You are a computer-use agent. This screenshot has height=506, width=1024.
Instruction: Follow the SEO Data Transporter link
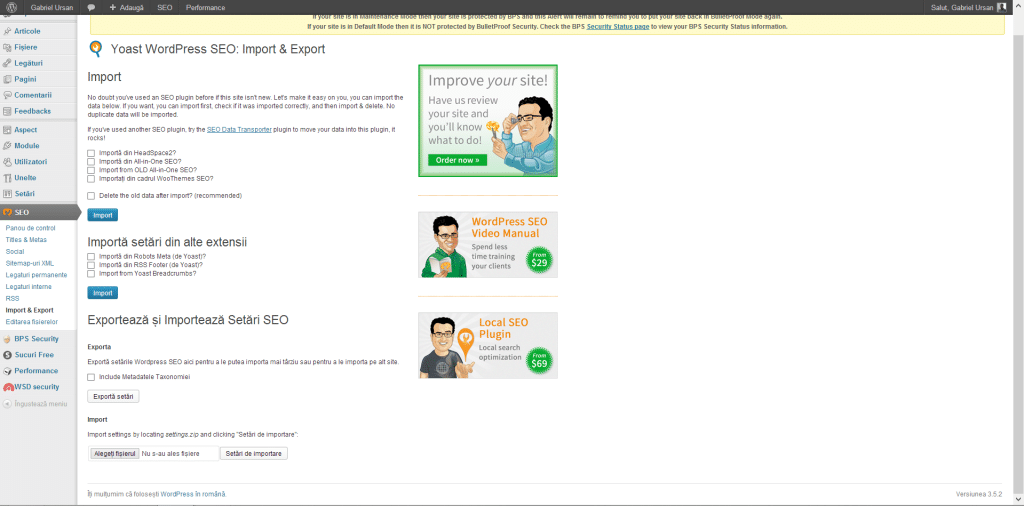point(238,130)
